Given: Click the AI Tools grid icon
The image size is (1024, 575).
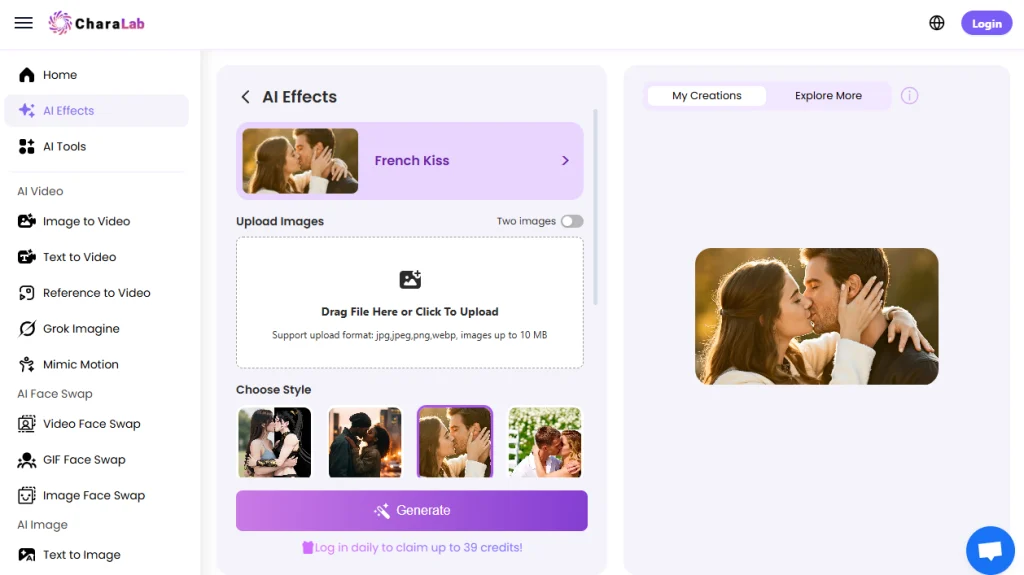Looking at the screenshot, I should click(x=27, y=146).
